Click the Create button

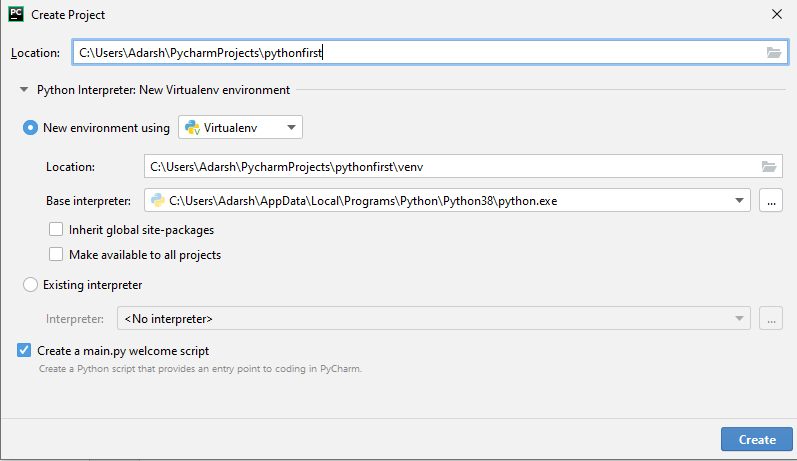[x=756, y=439]
